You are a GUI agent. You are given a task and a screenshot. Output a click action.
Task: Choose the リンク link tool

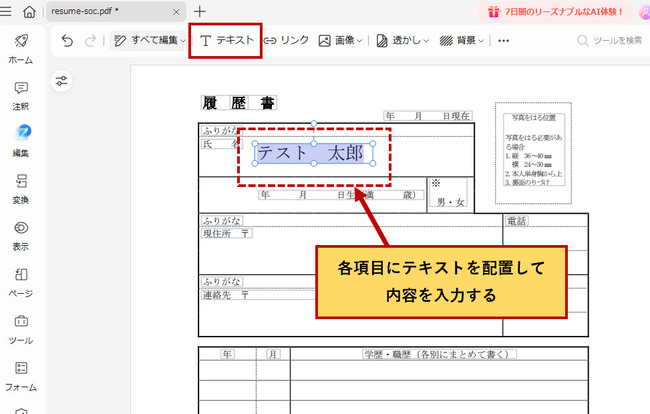(x=286, y=40)
